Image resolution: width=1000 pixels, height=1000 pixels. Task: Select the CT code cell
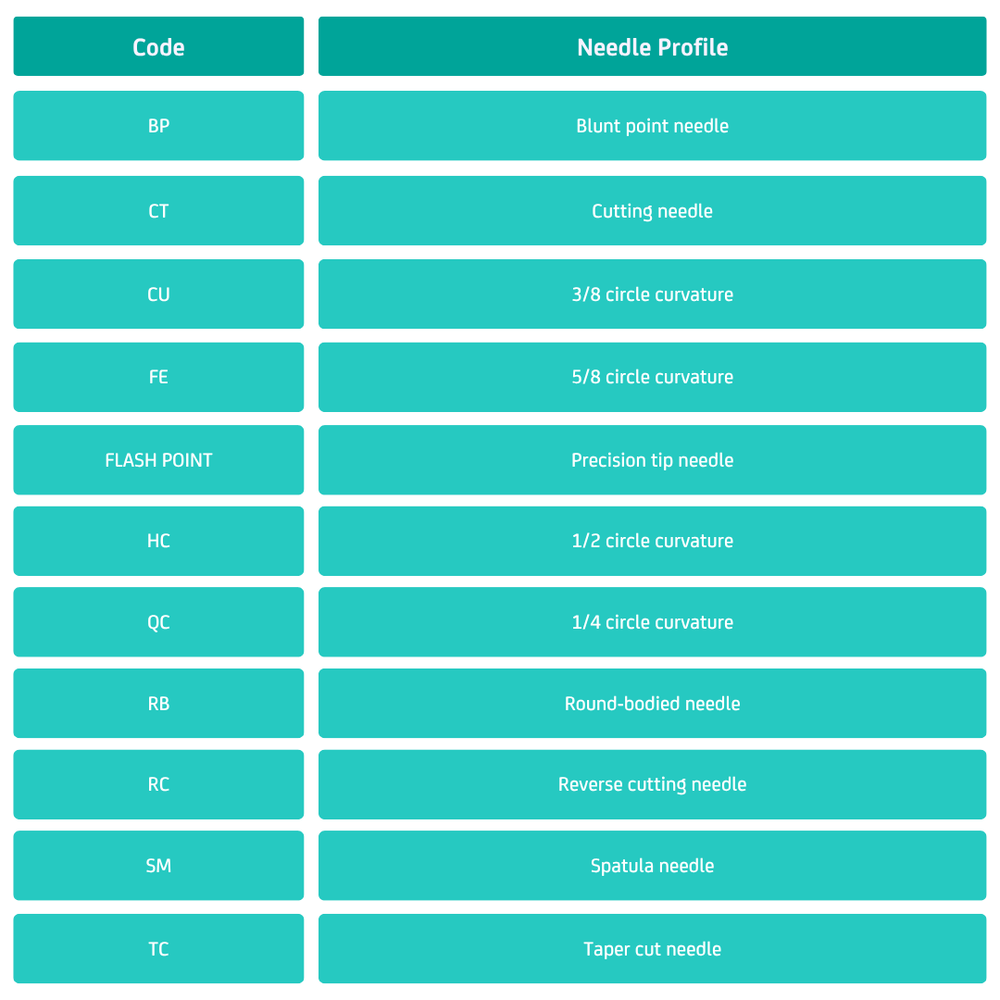click(158, 211)
